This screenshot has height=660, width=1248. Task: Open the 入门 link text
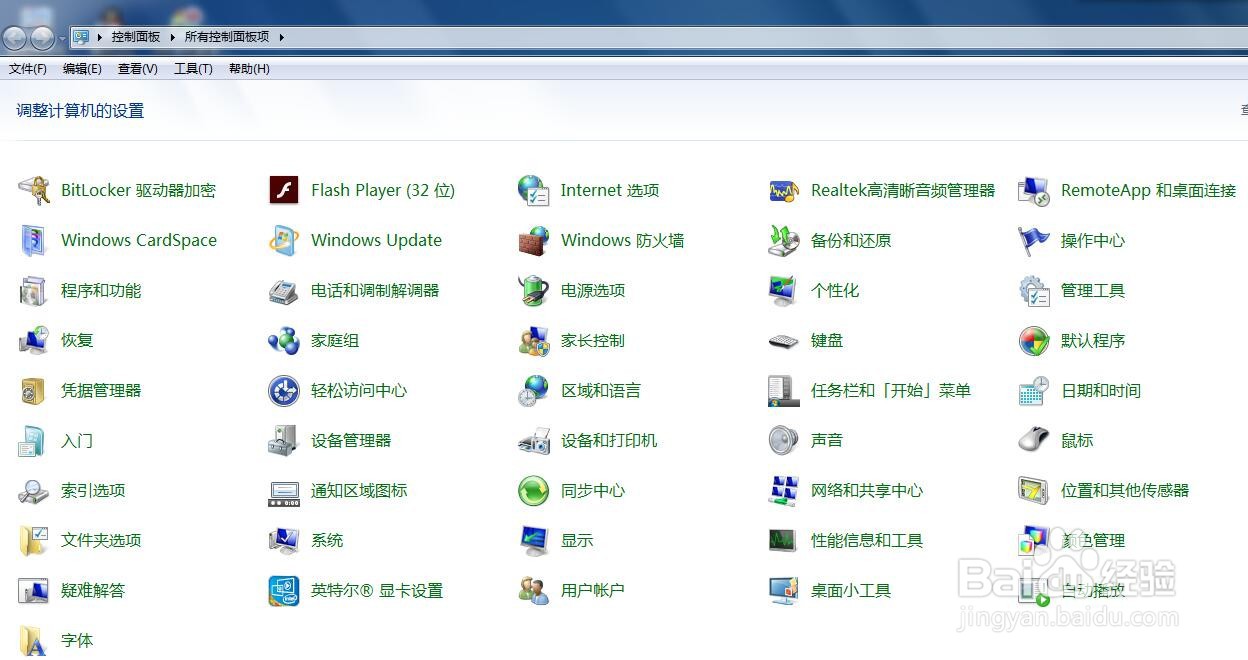77,440
